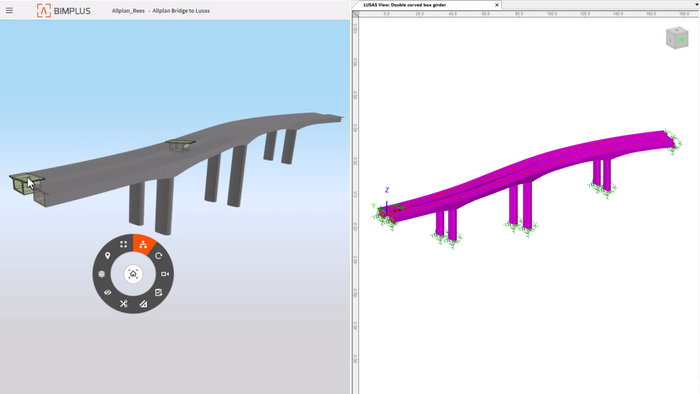Image resolution: width=700 pixels, height=394 pixels.
Task: Click the fullscreen expand icon in radial menu
Action: pyautogui.click(x=124, y=244)
